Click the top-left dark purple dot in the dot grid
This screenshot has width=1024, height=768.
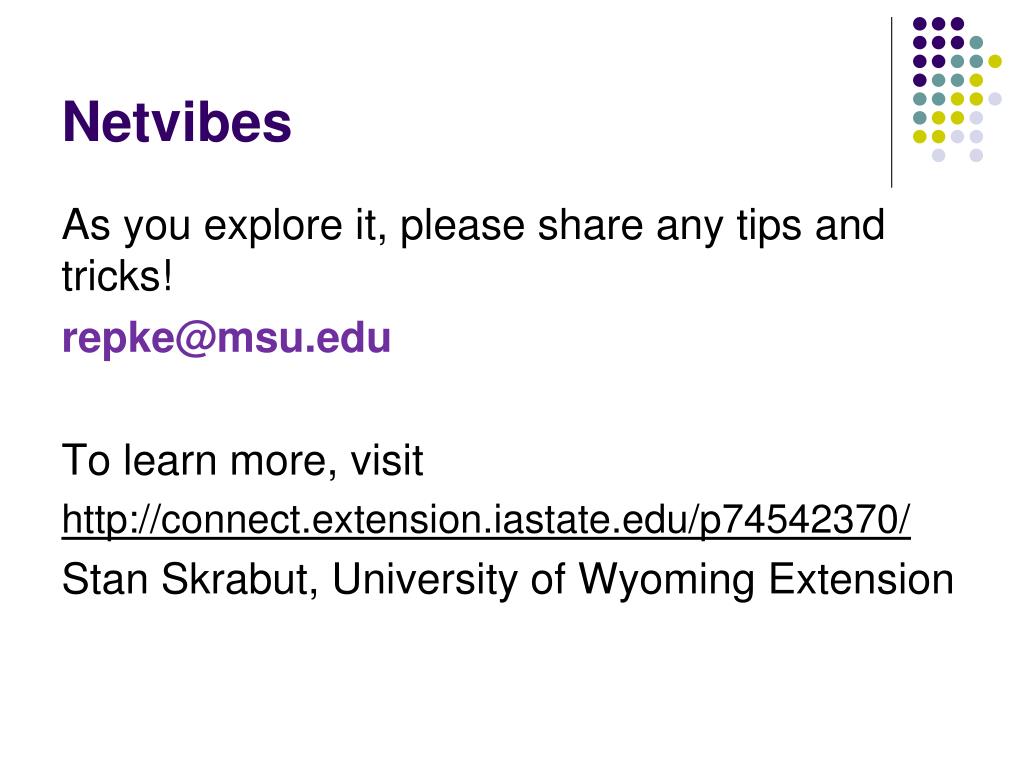[920, 24]
